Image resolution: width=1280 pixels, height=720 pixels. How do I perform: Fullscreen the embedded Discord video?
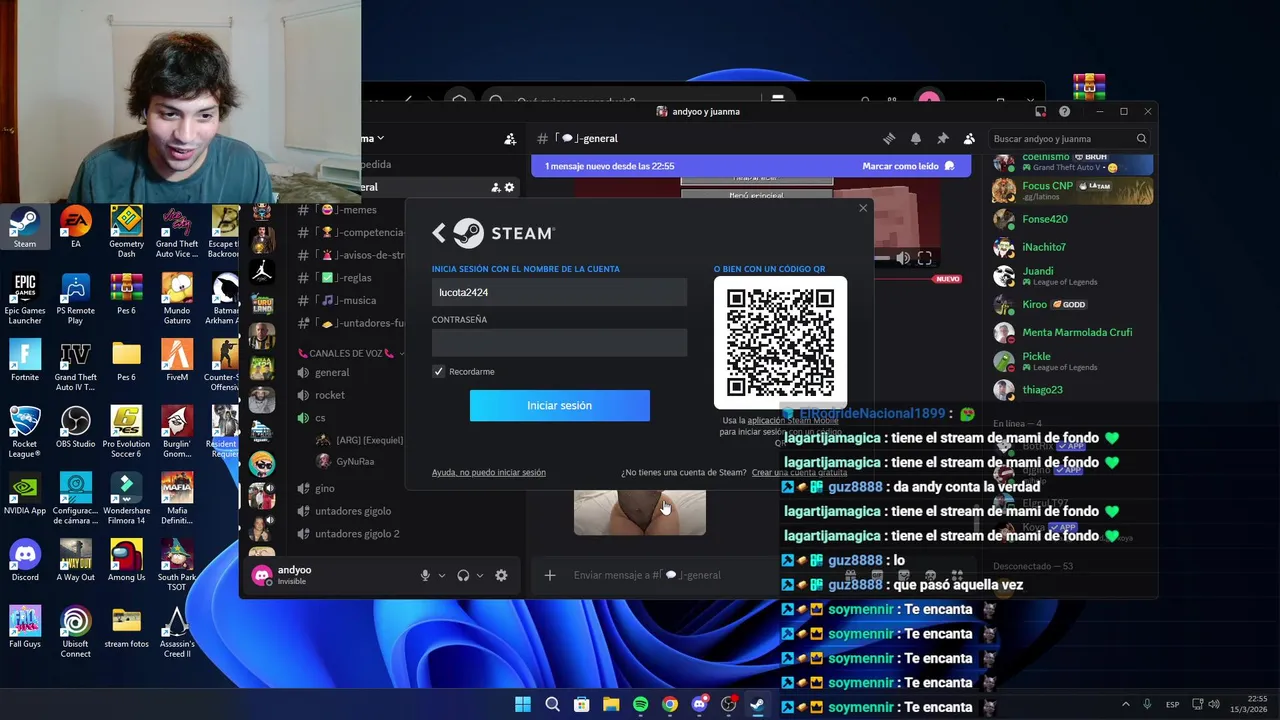pos(925,258)
